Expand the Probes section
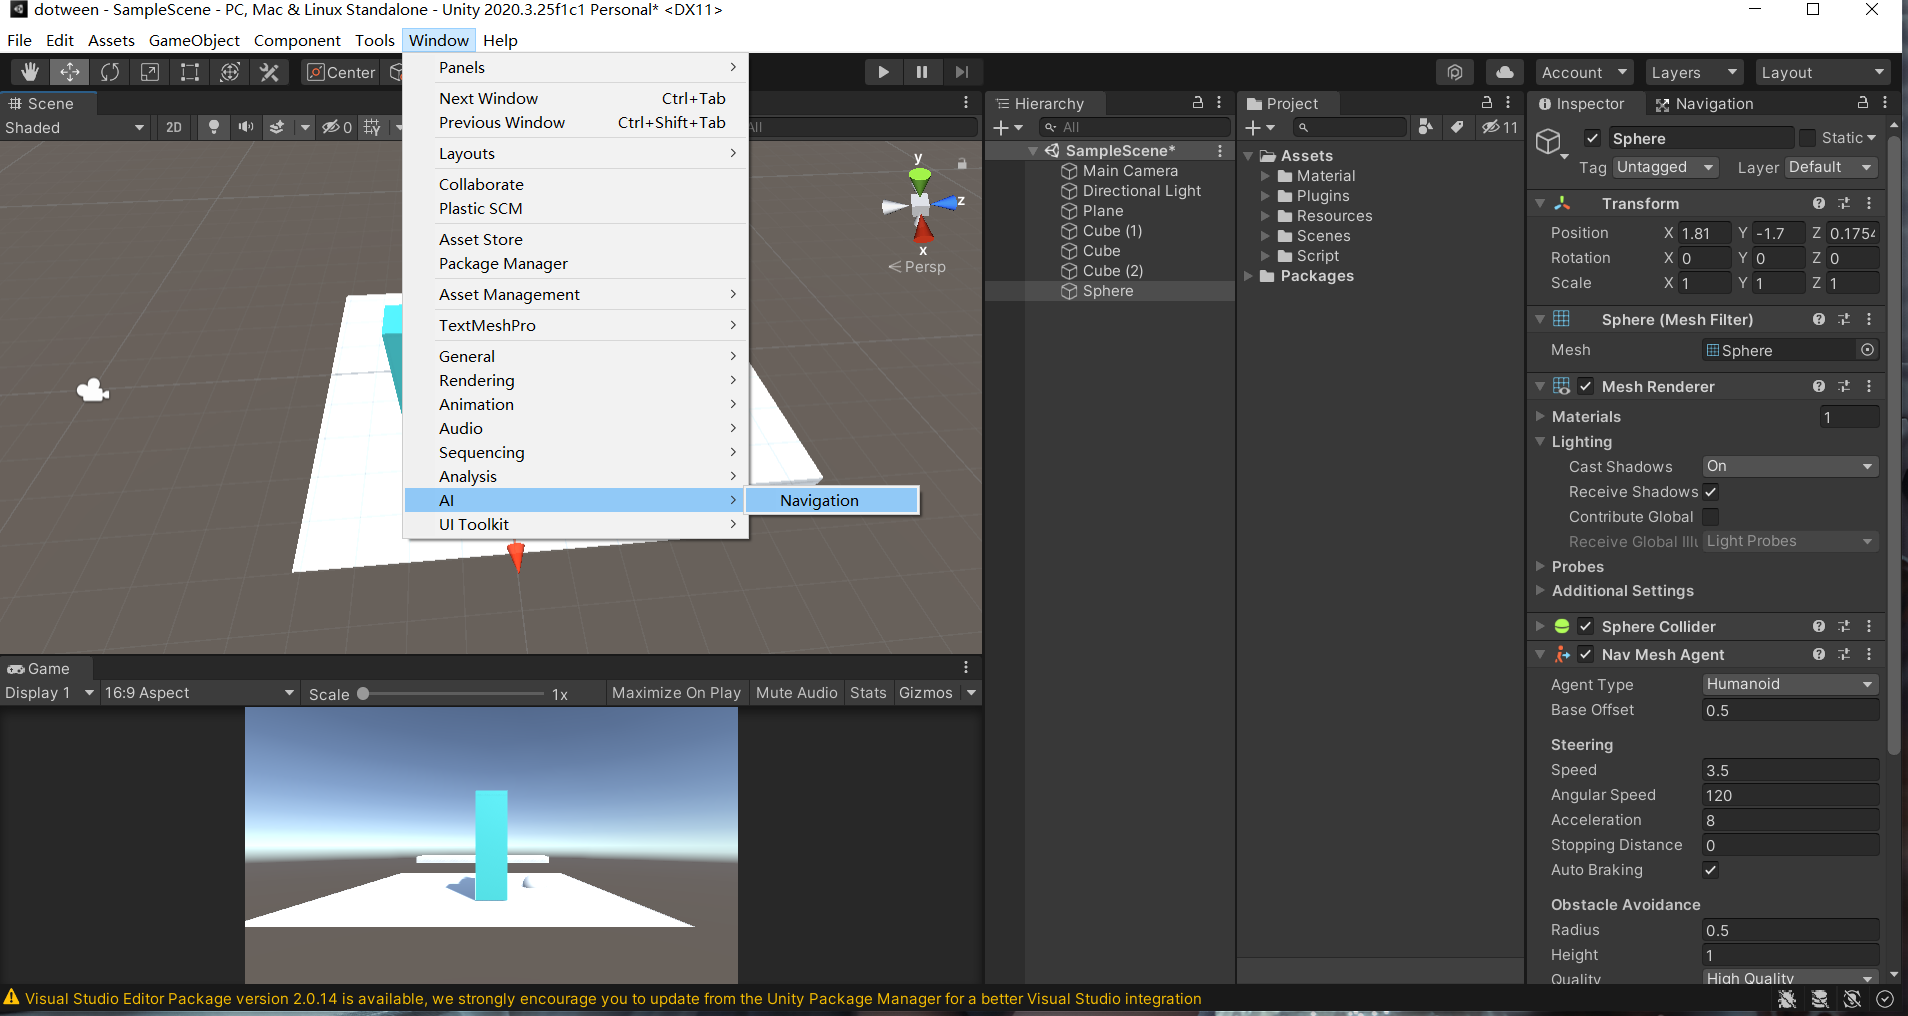1908x1016 pixels. [1540, 566]
